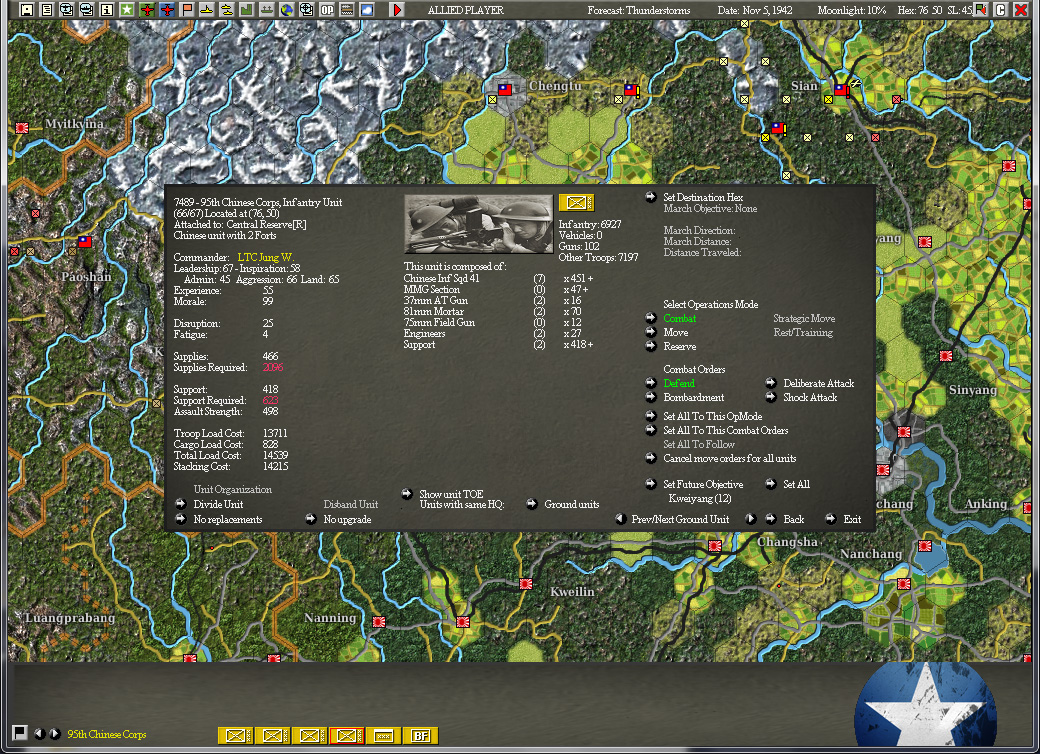The width and height of the screenshot is (1040, 754).
Task: Click the crosshair globe toolbar icon
Action: coord(306,9)
